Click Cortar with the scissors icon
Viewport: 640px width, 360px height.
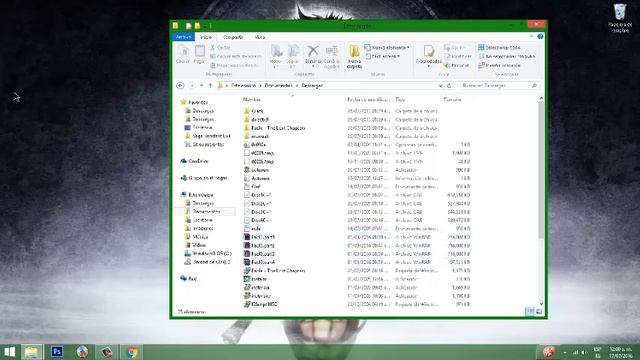220,47
